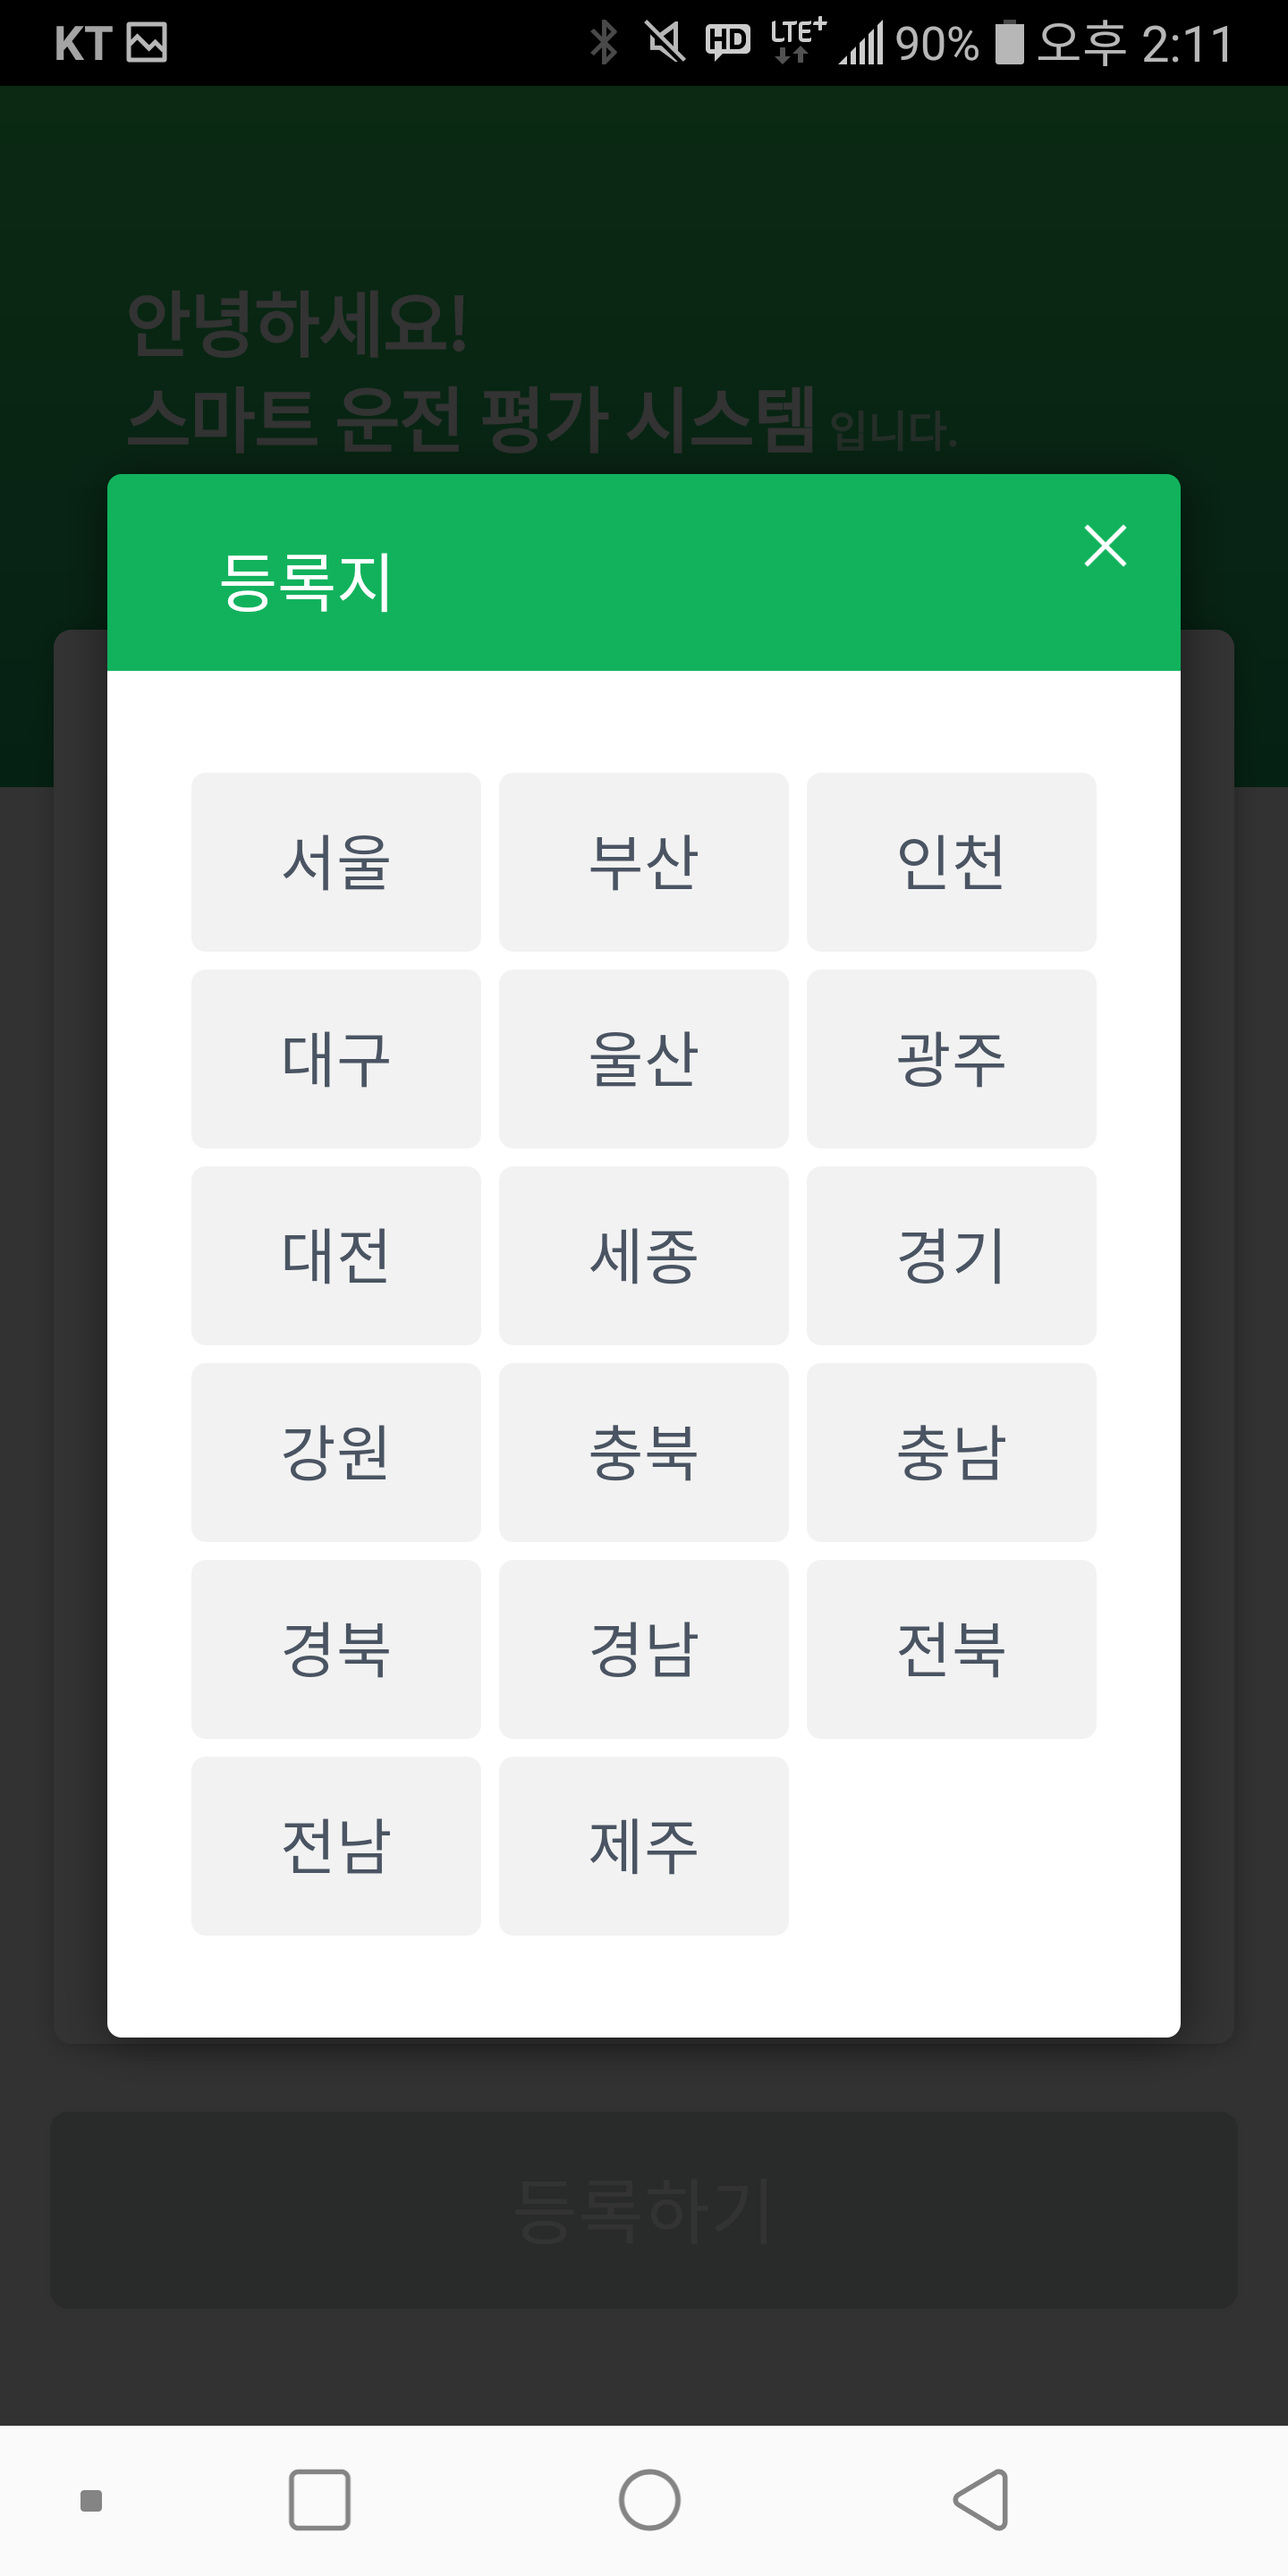Pick the 대전 region button
The width and height of the screenshot is (1288, 2576).
coord(336,1256)
